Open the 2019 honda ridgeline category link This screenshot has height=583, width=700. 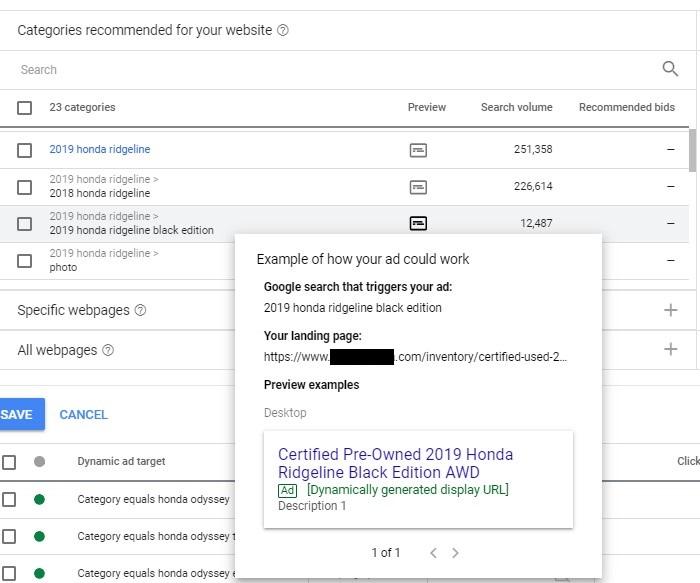[100, 149]
